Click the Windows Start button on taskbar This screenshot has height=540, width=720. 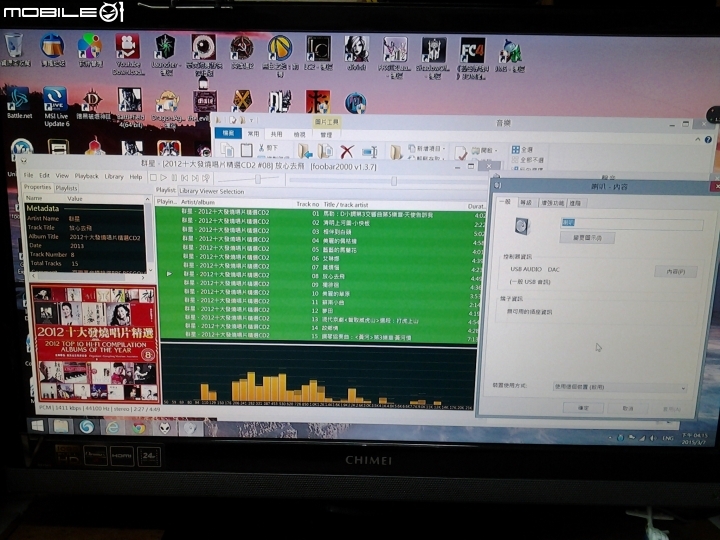coord(37,426)
